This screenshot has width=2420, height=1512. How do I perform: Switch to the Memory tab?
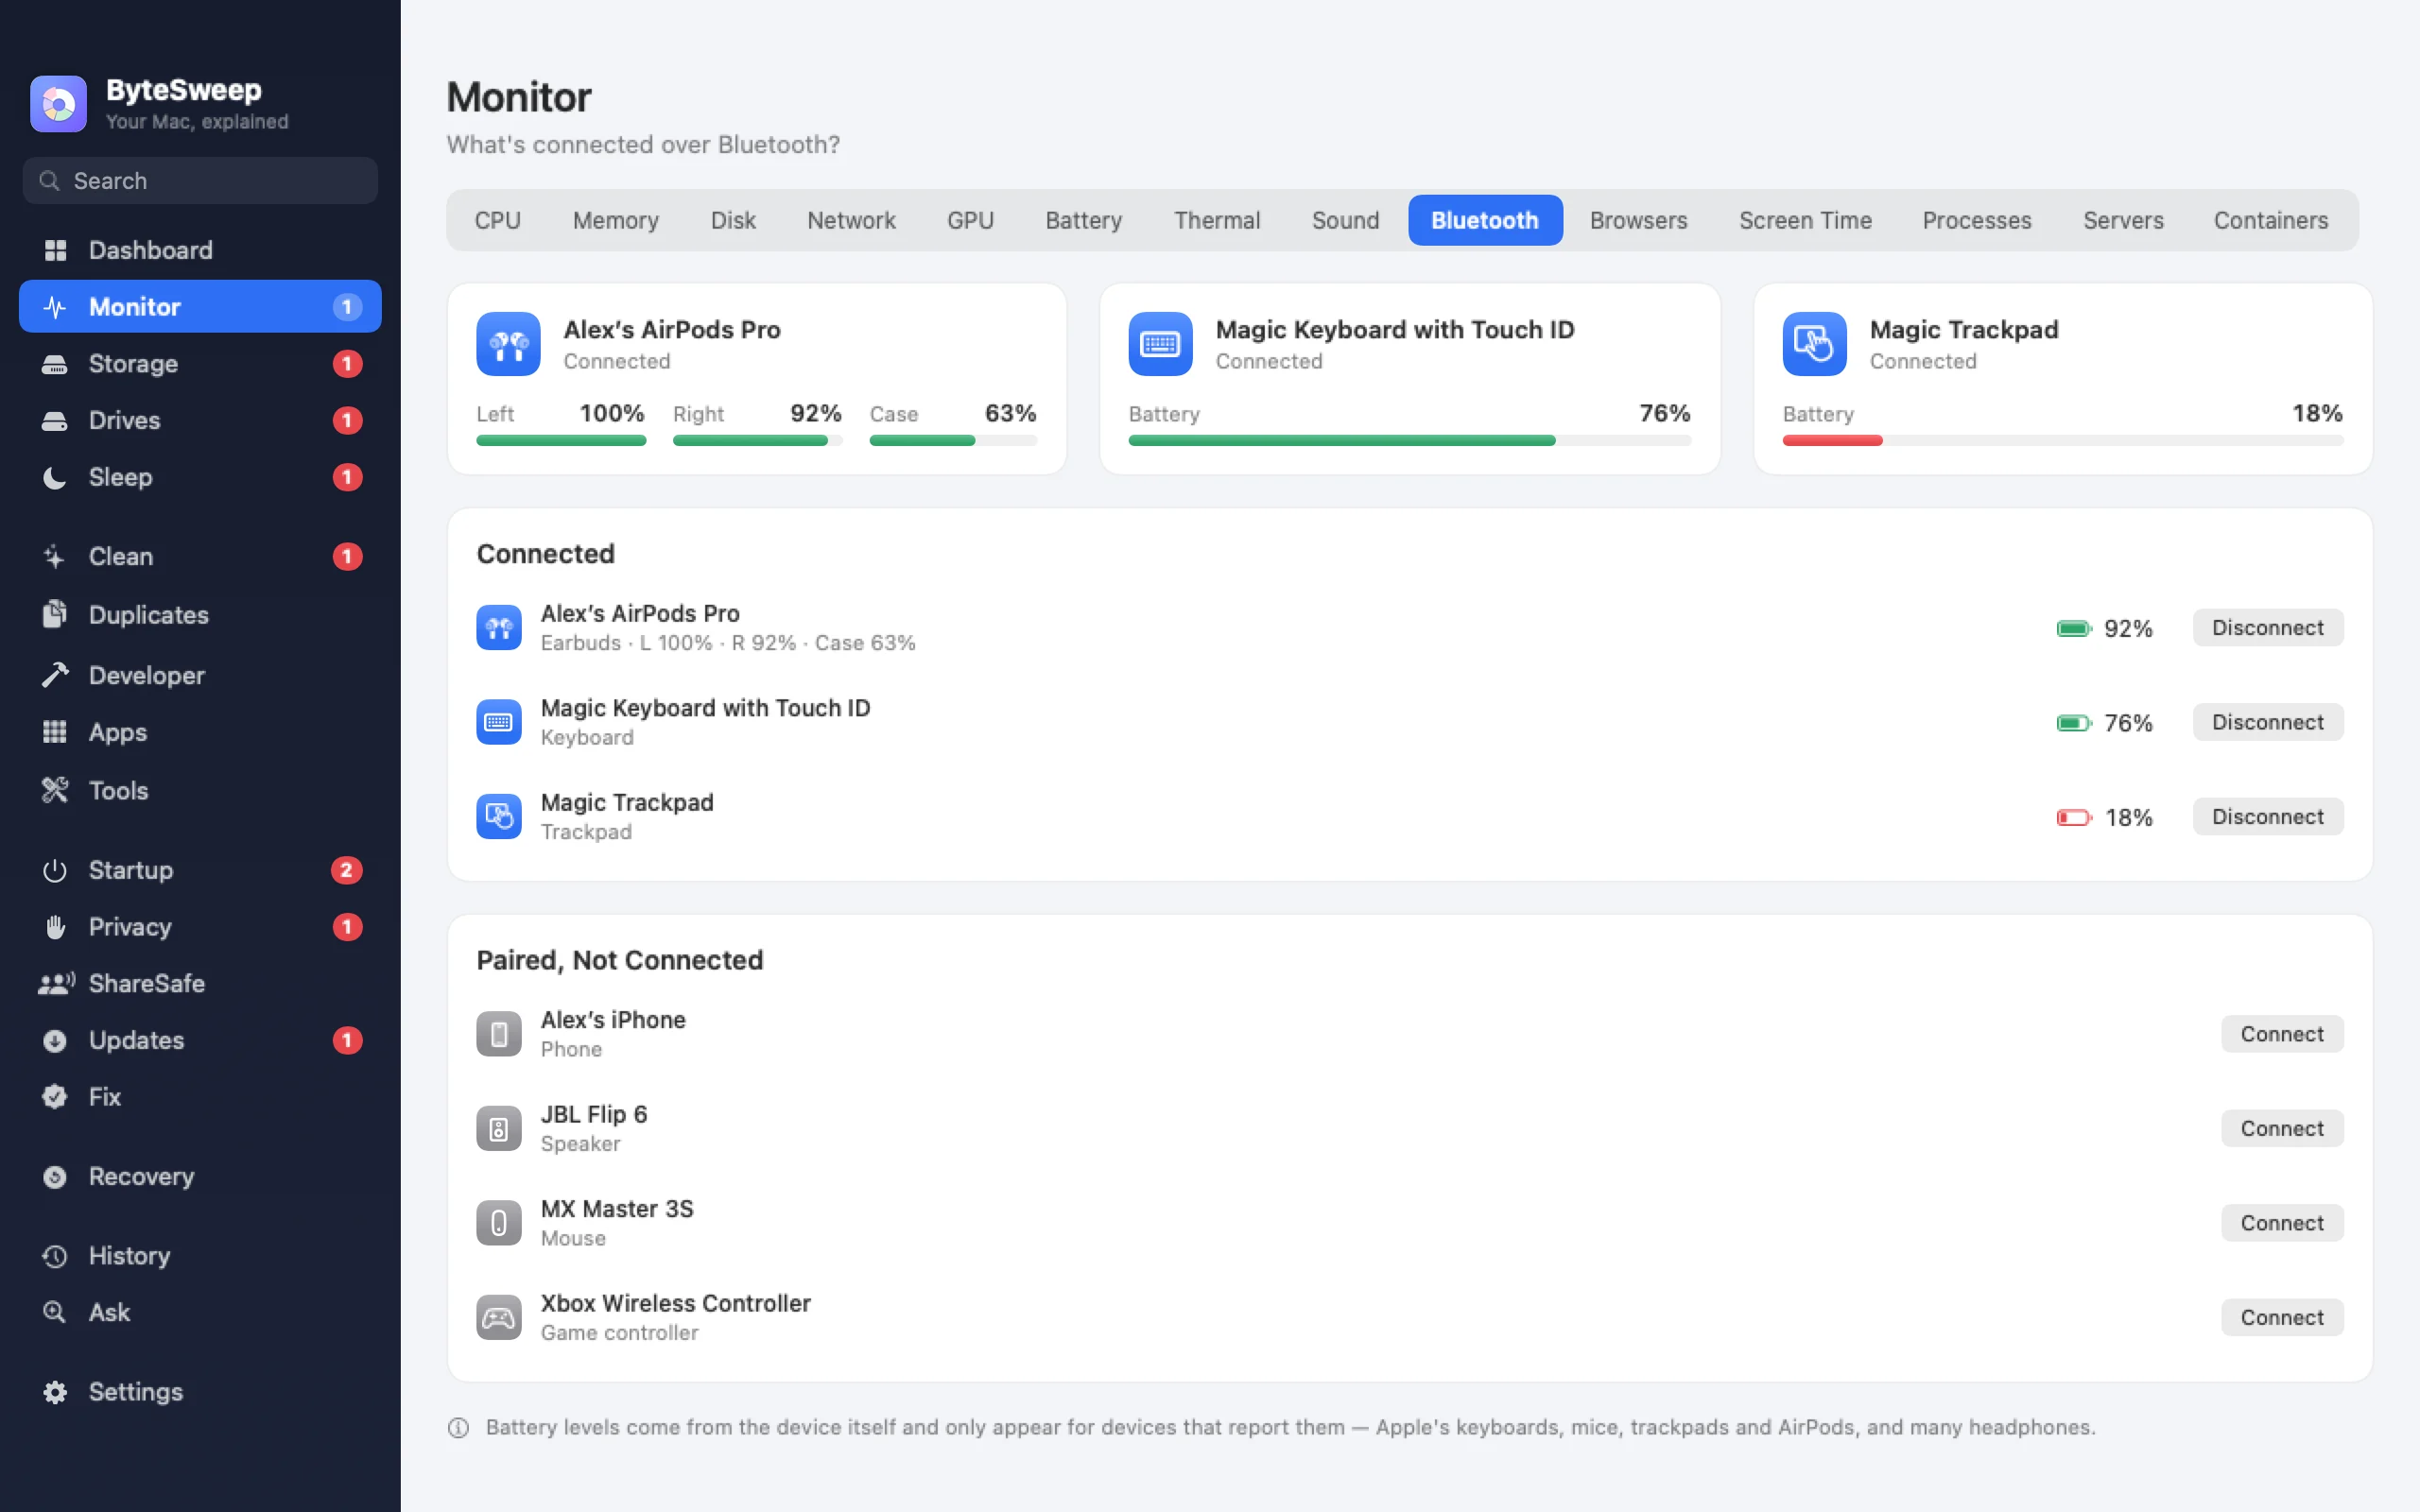615,220
